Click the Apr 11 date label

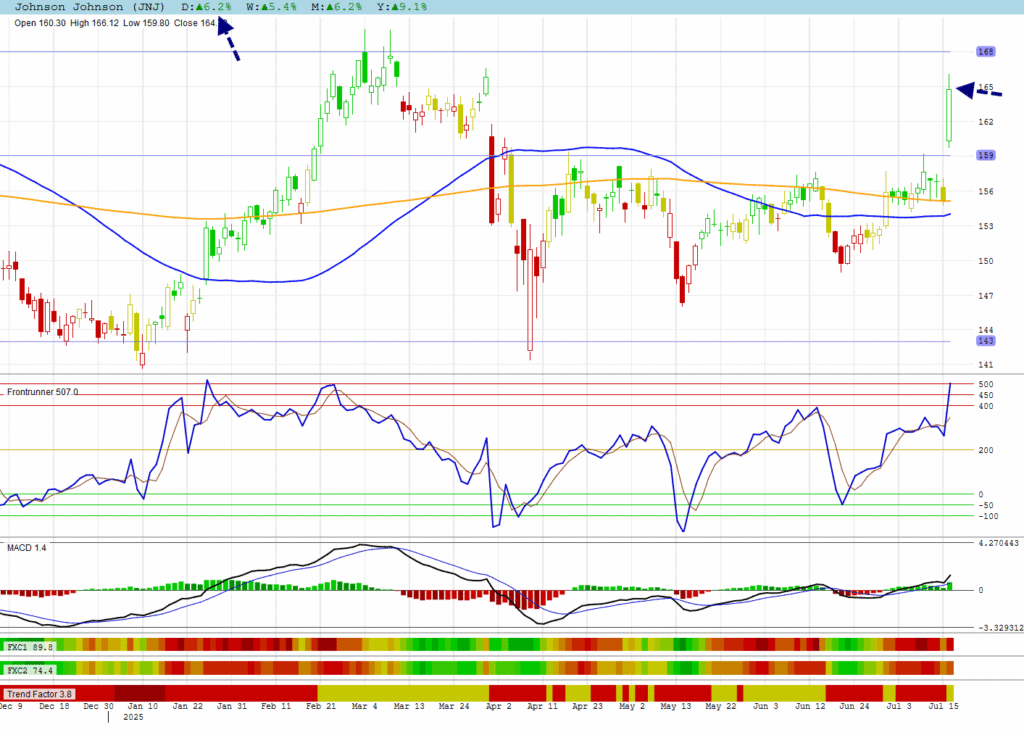tap(543, 706)
